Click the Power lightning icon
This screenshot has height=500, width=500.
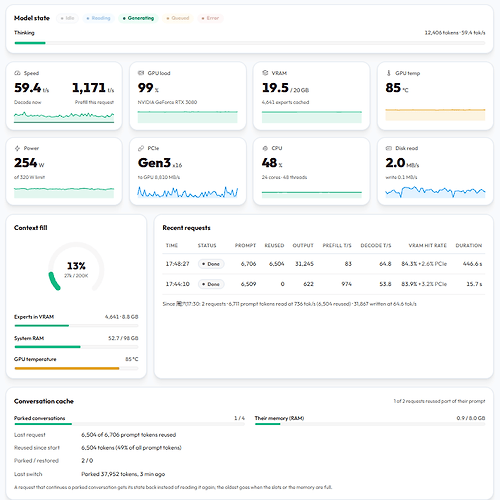pyautogui.click(x=17, y=148)
